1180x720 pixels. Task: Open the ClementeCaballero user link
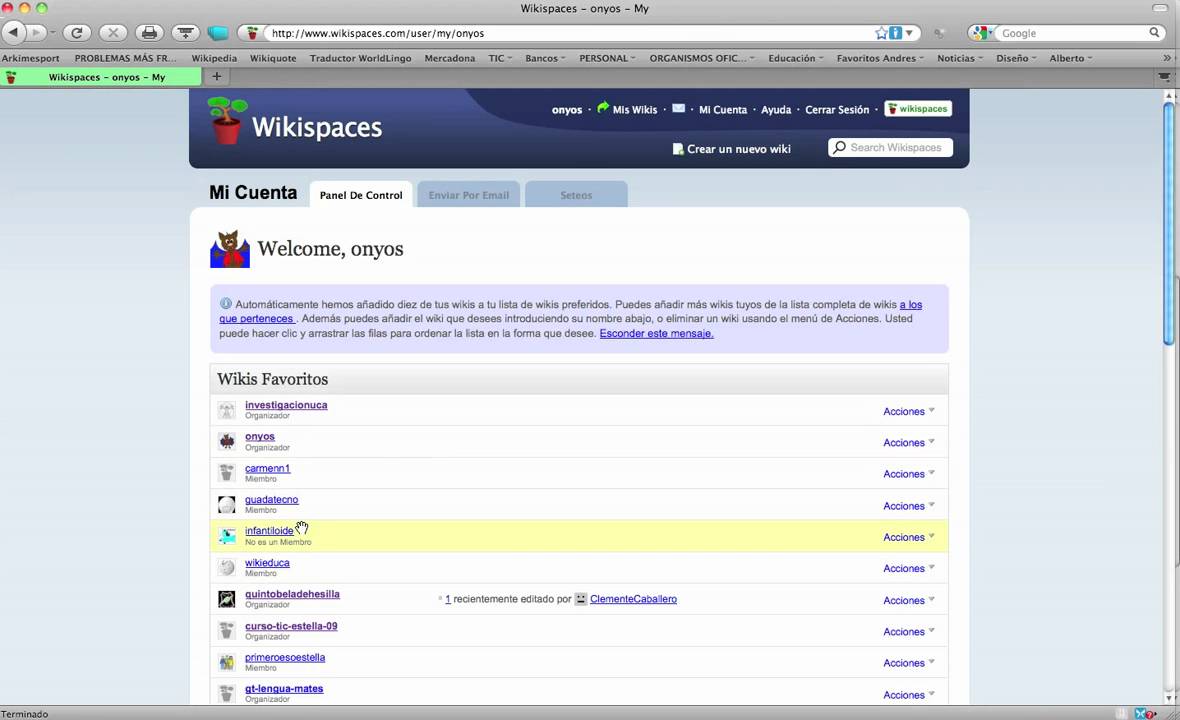pos(633,599)
